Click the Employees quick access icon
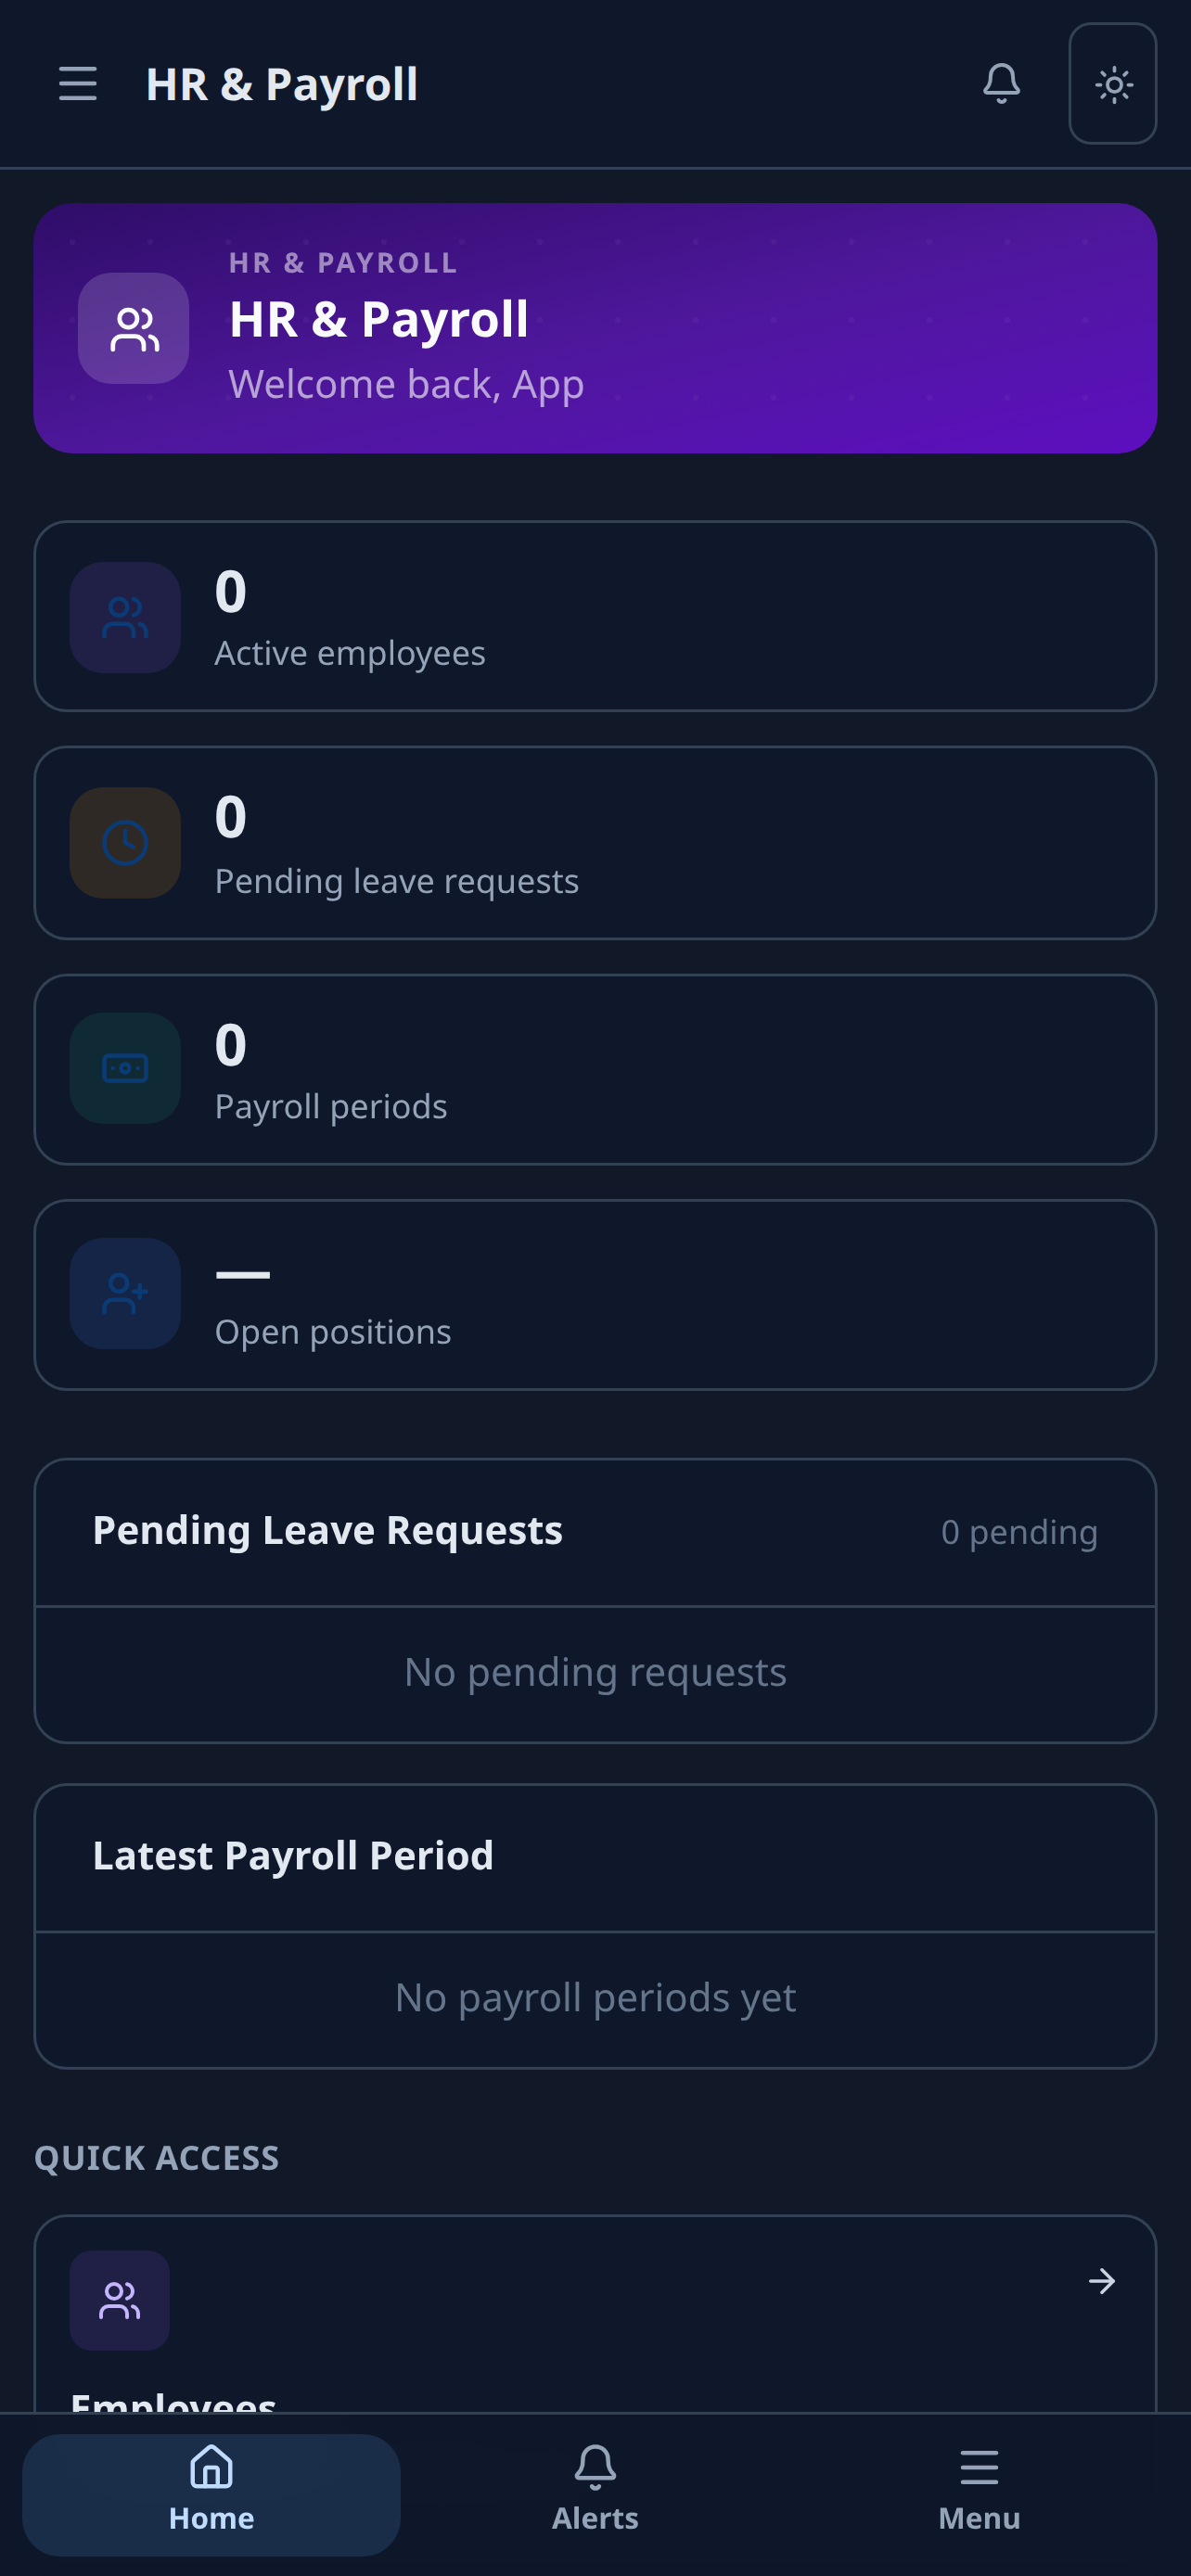Screen dimensions: 1191x2576 click(x=120, y=2300)
